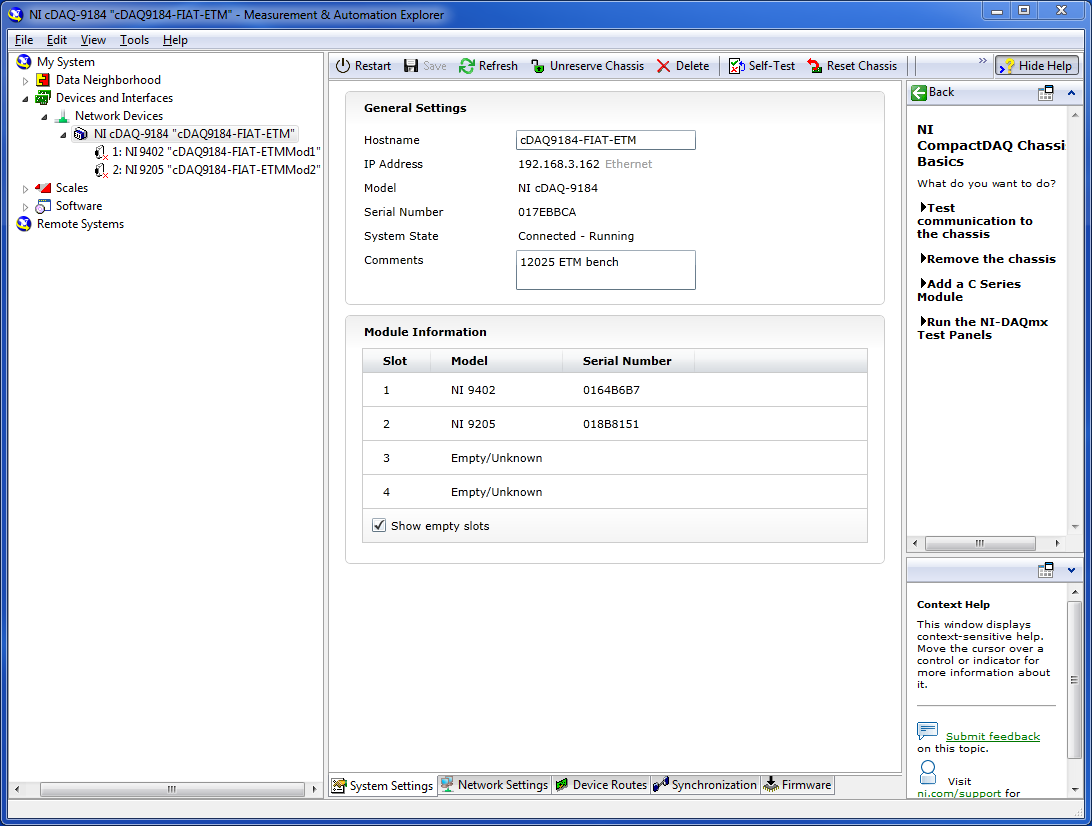Click the My System icon
Image resolution: width=1092 pixels, height=826 pixels.
(24, 62)
